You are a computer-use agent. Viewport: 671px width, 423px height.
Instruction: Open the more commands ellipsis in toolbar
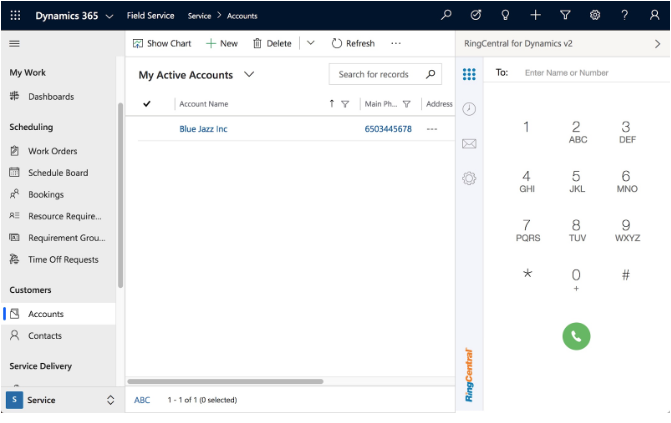[396, 43]
